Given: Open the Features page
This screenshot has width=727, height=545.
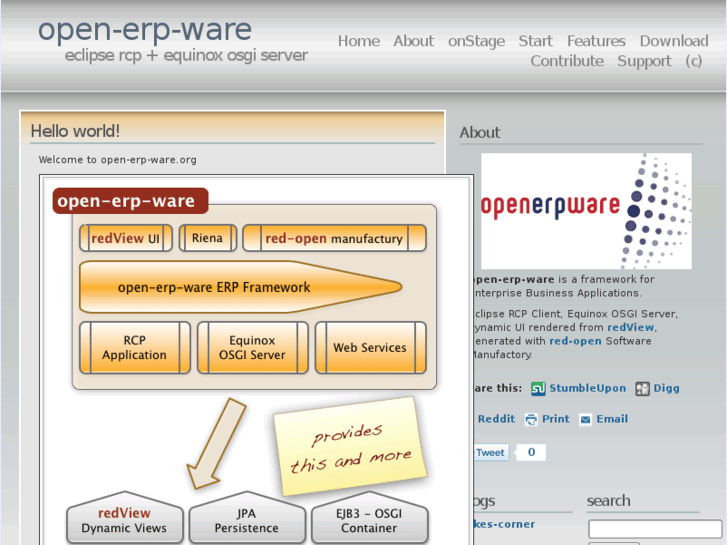Looking at the screenshot, I should click(x=596, y=41).
